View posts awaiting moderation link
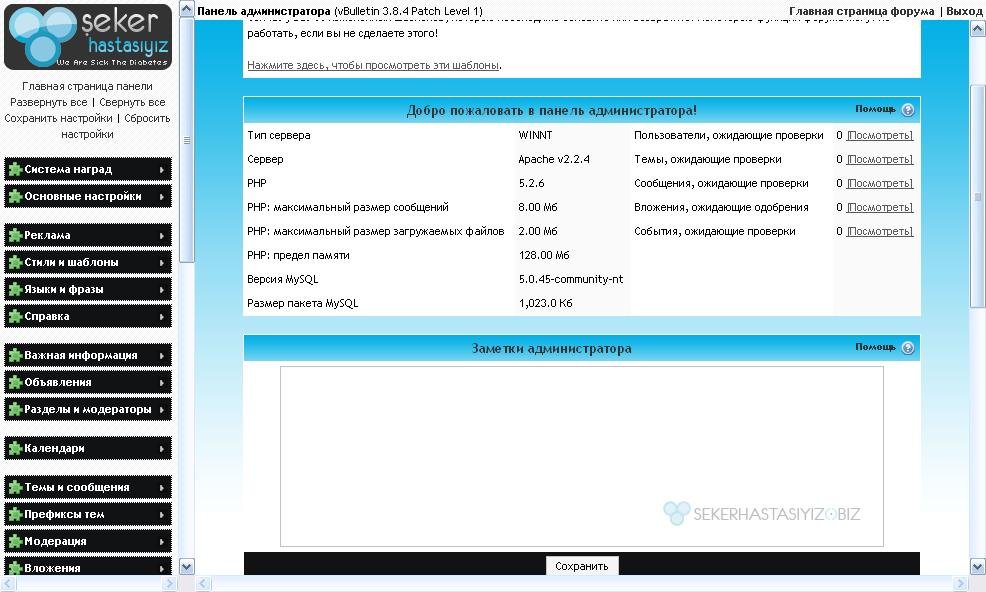Screen dimensions: 986x592 (x=880, y=183)
